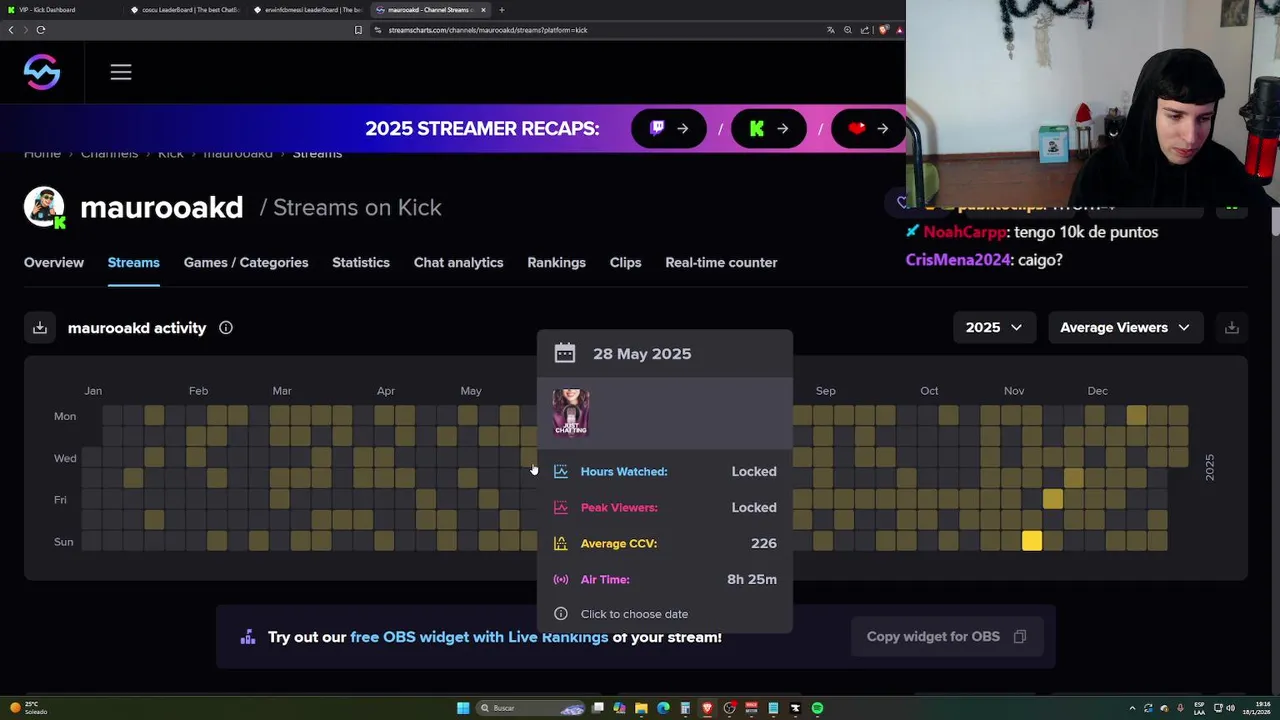This screenshot has width=1280, height=720.
Task: Click the Home breadcrumb link
Action: (42, 153)
